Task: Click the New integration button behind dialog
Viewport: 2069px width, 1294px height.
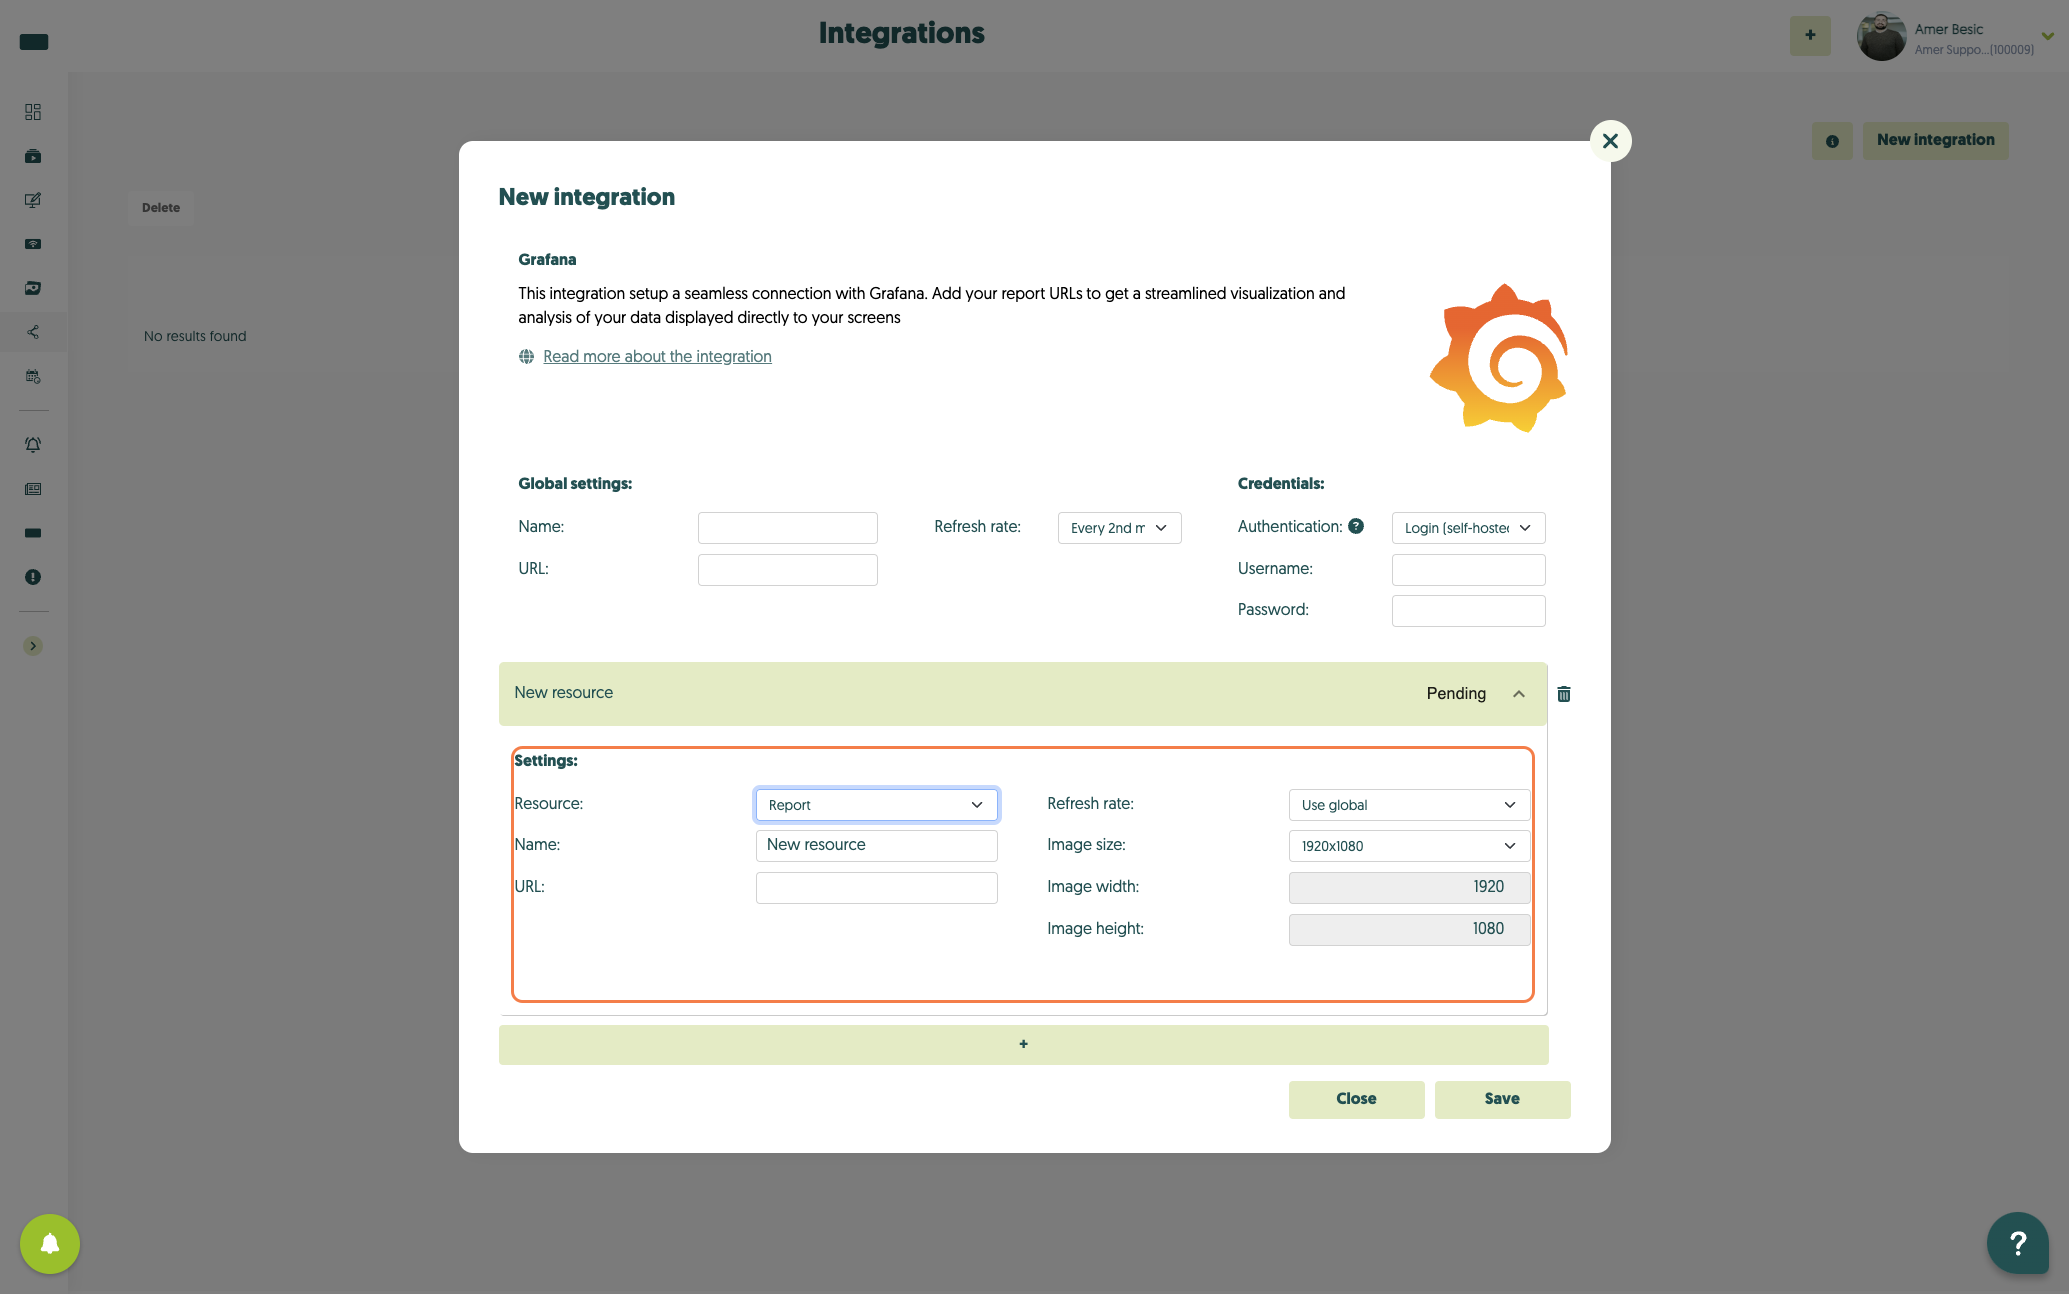Action: tap(1935, 141)
